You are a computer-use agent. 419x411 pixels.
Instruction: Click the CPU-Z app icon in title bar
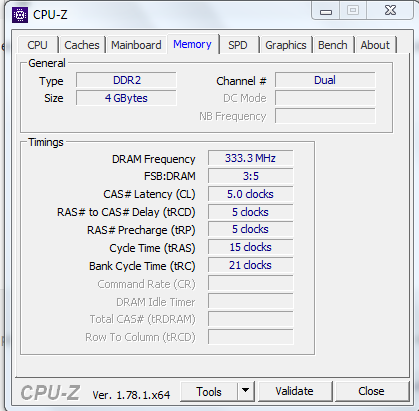20,15
